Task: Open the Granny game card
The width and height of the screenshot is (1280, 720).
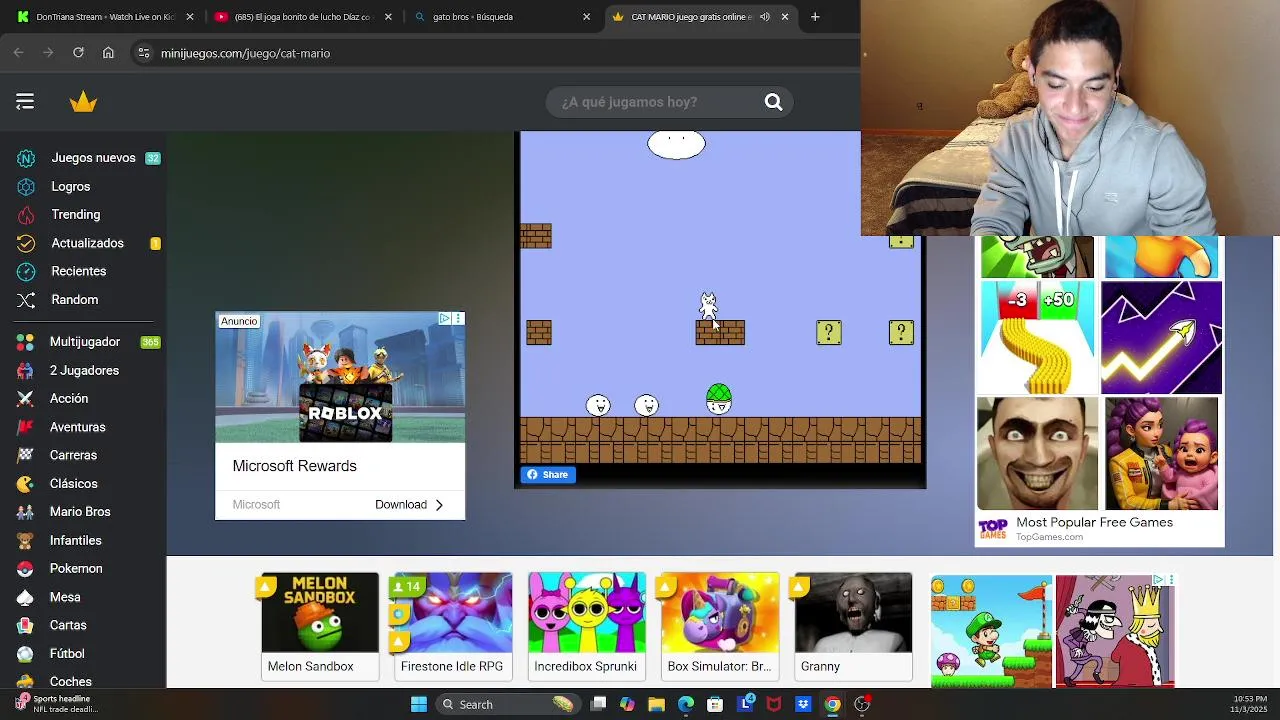Action: (853, 626)
